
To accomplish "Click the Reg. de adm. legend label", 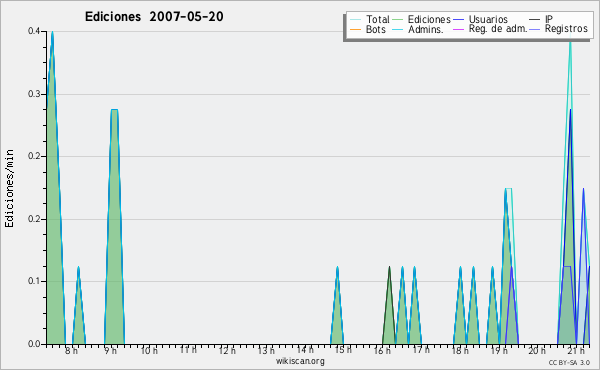I will coord(498,29).
